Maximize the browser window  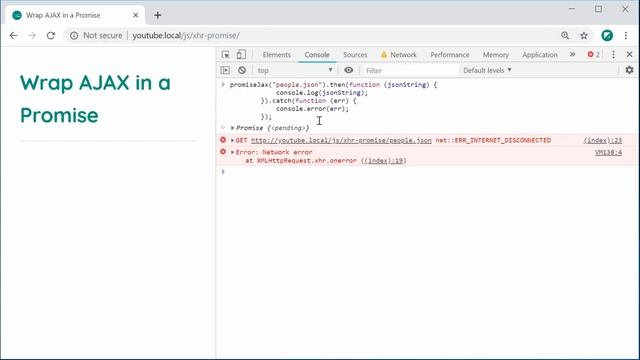(598, 9)
